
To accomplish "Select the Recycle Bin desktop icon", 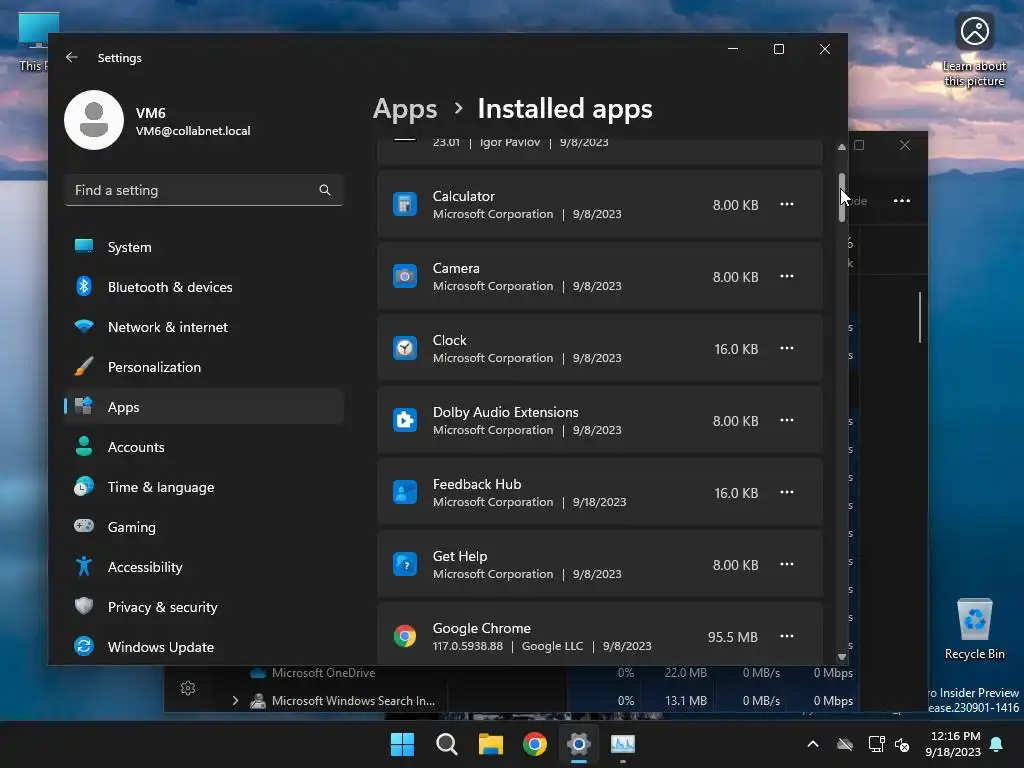I will tap(974, 630).
